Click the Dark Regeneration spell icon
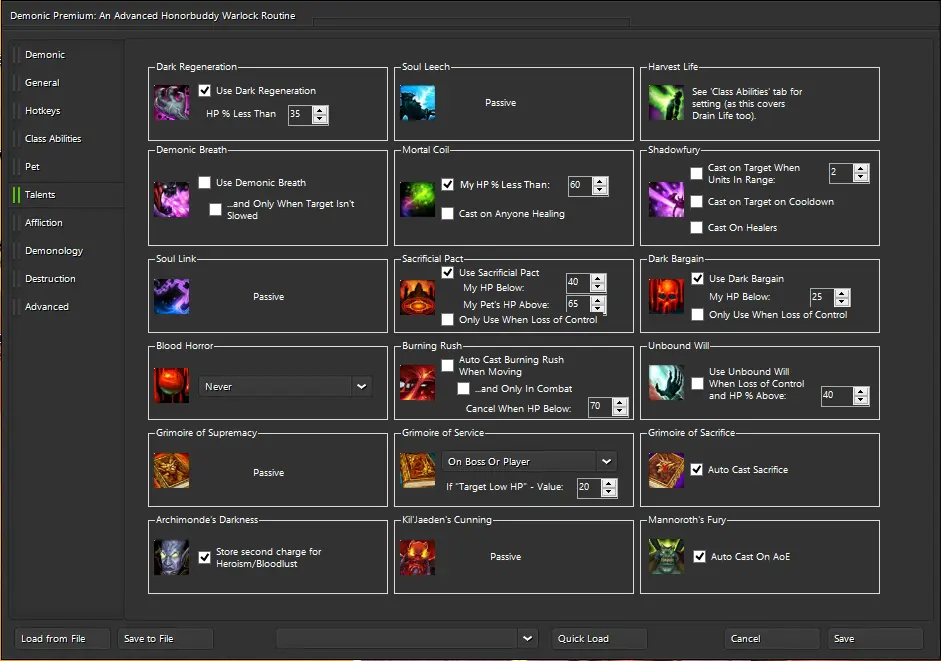The height and width of the screenshot is (661, 941). click(x=172, y=103)
